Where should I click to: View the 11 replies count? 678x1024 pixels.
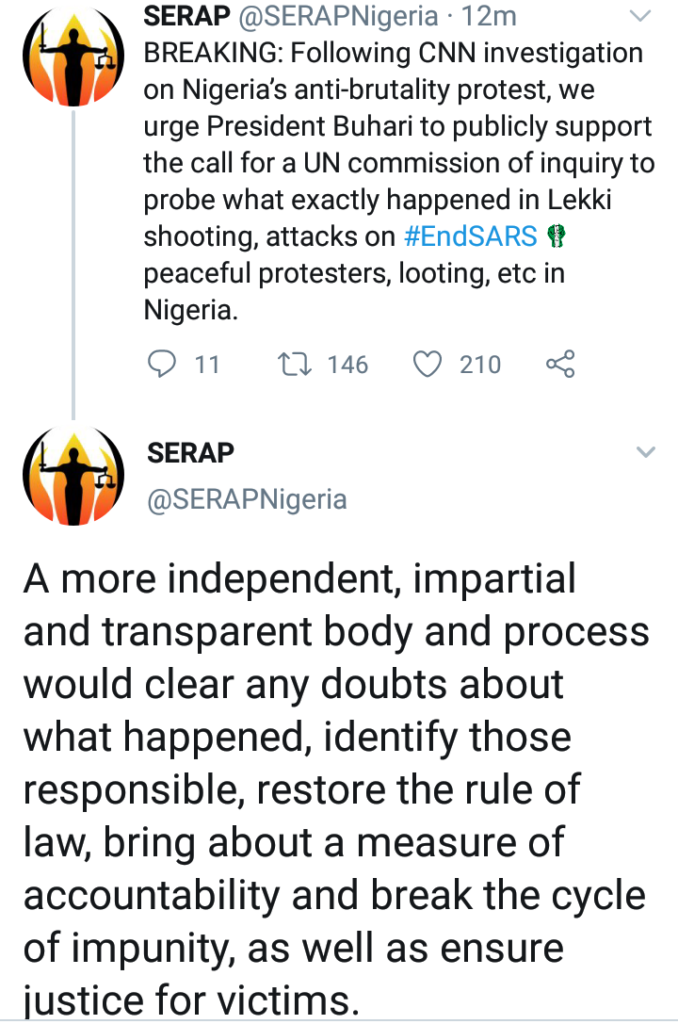[x=207, y=364]
